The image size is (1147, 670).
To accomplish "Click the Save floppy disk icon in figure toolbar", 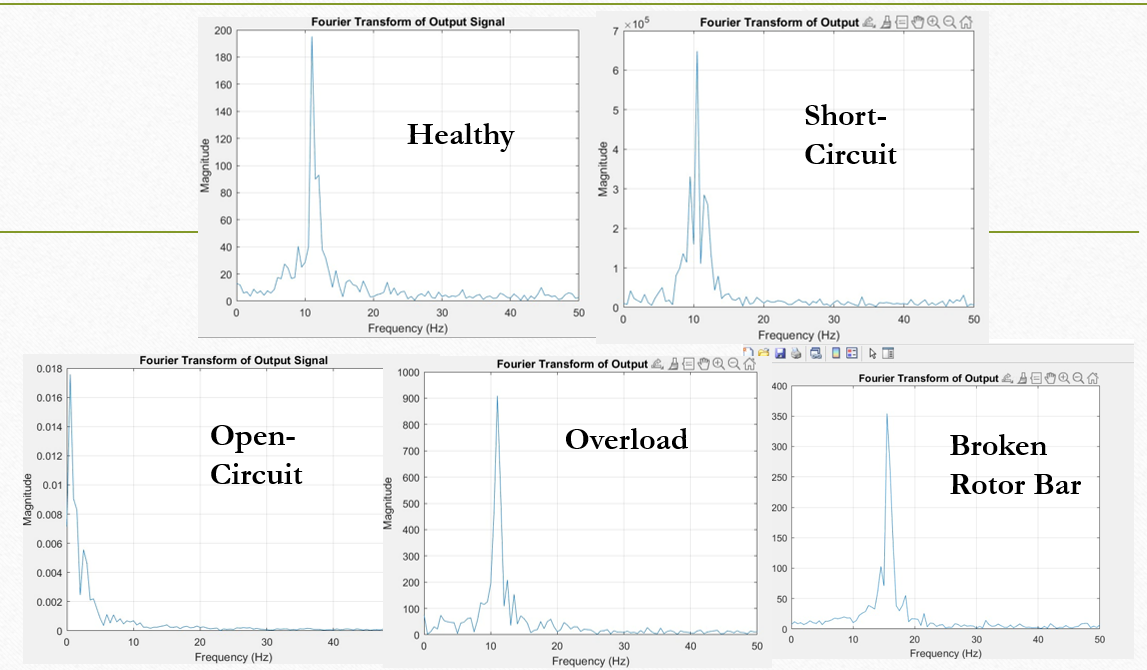I will pyautogui.click(x=781, y=353).
